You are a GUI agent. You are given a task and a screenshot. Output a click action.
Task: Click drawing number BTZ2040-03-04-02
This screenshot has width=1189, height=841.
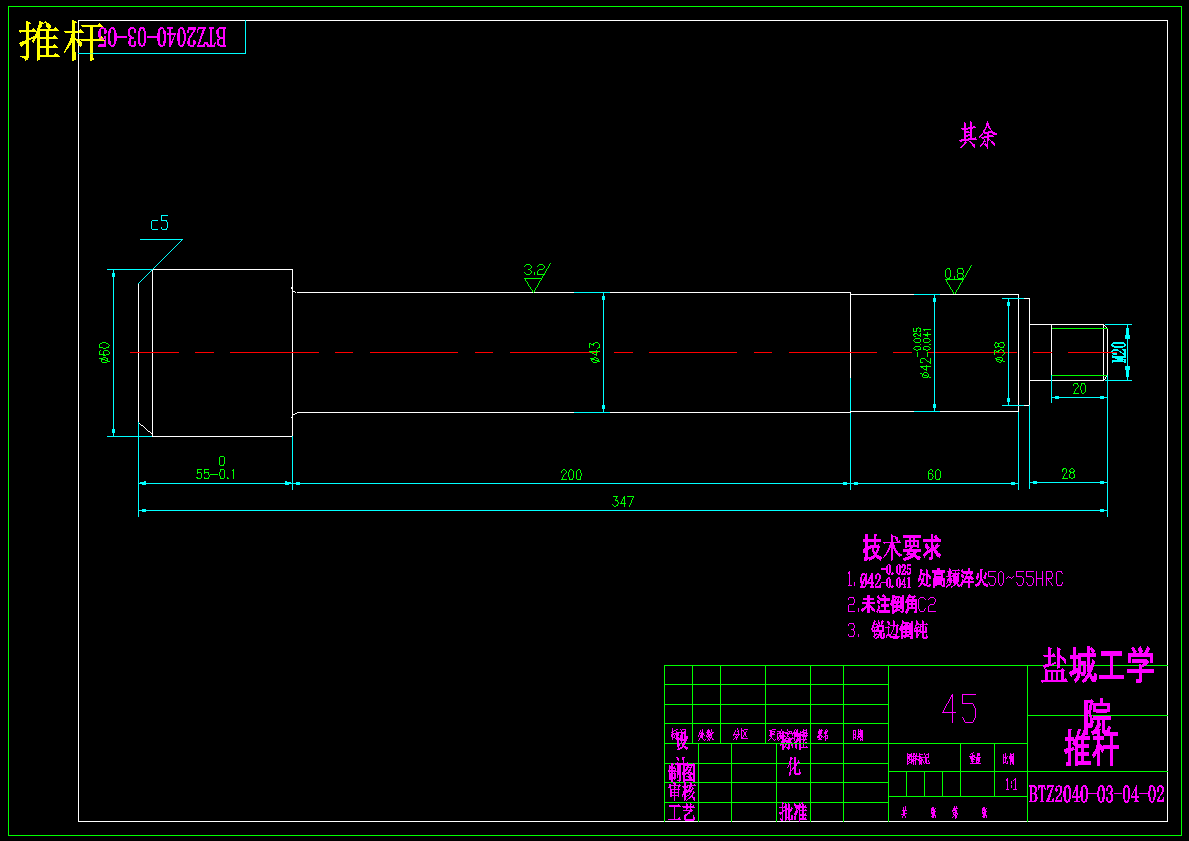[1096, 795]
